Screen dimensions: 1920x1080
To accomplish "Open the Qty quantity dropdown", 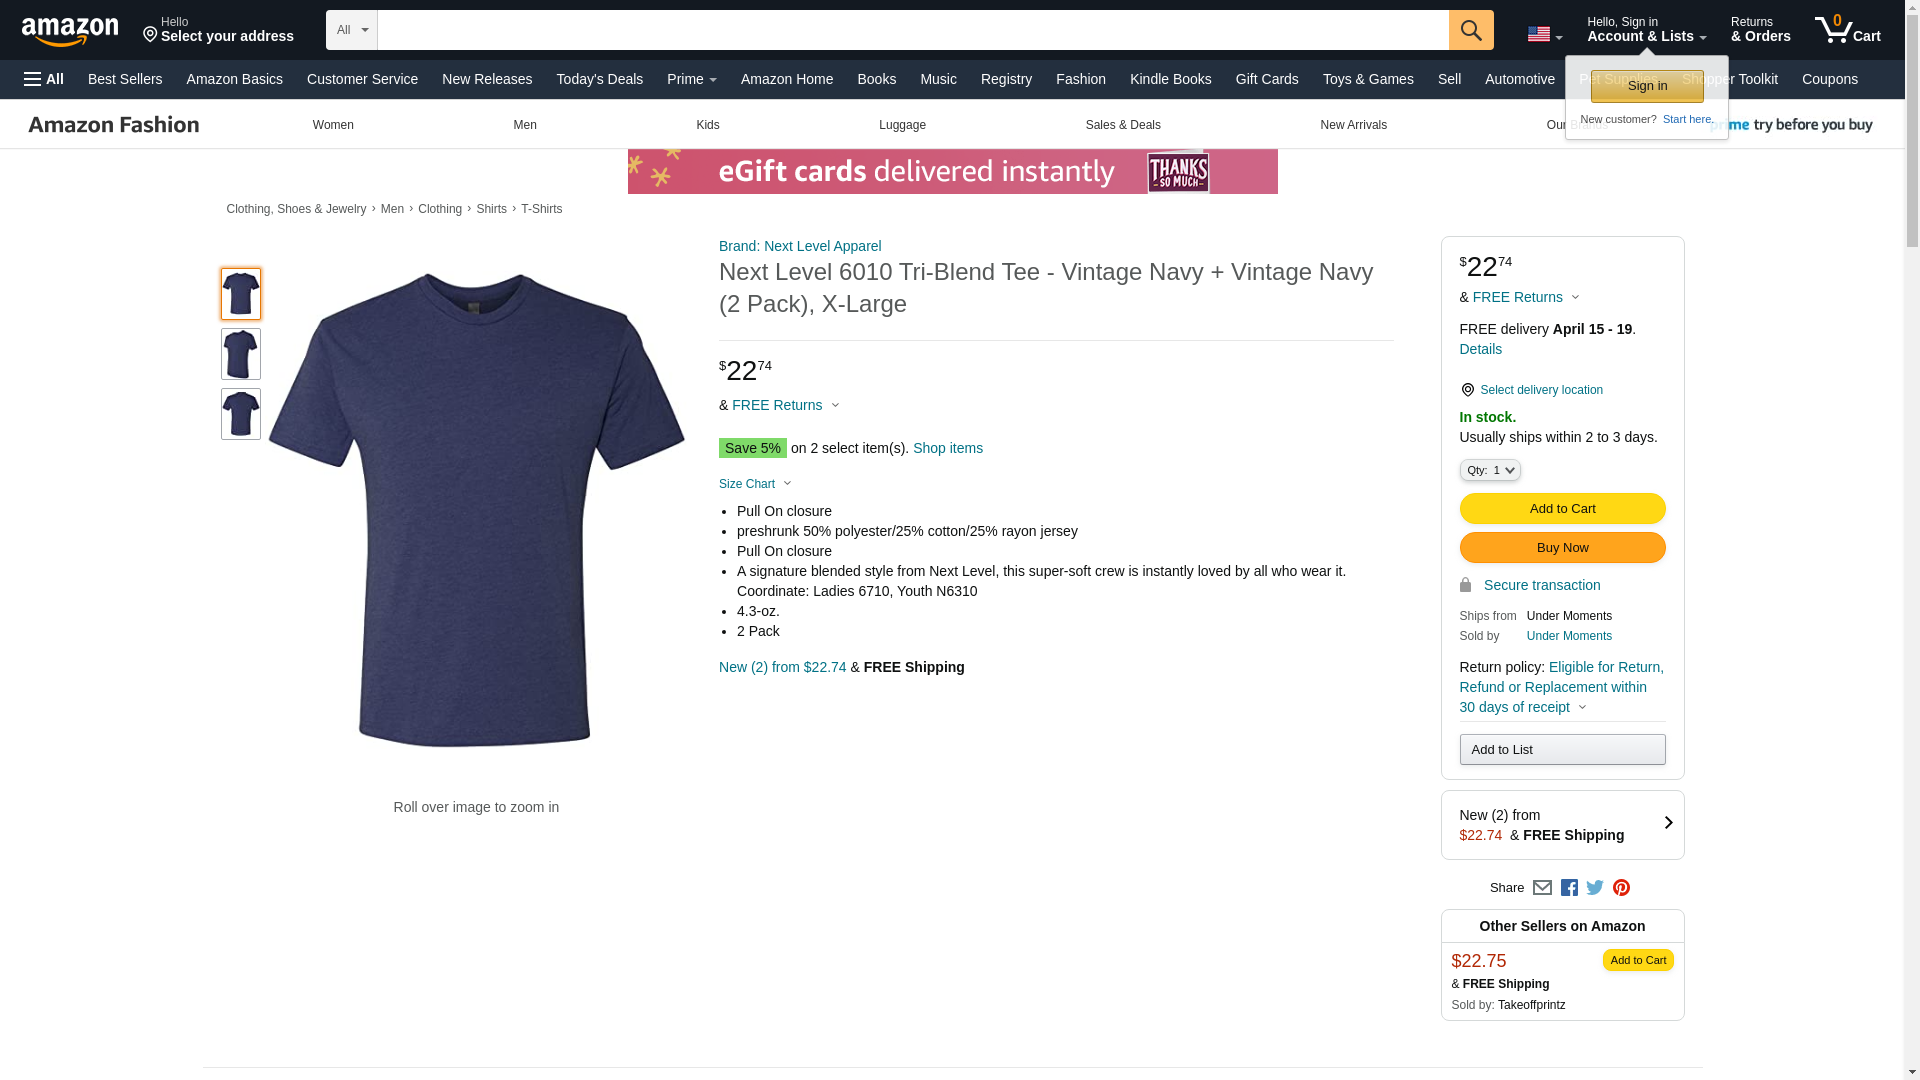I will coord(1489,470).
